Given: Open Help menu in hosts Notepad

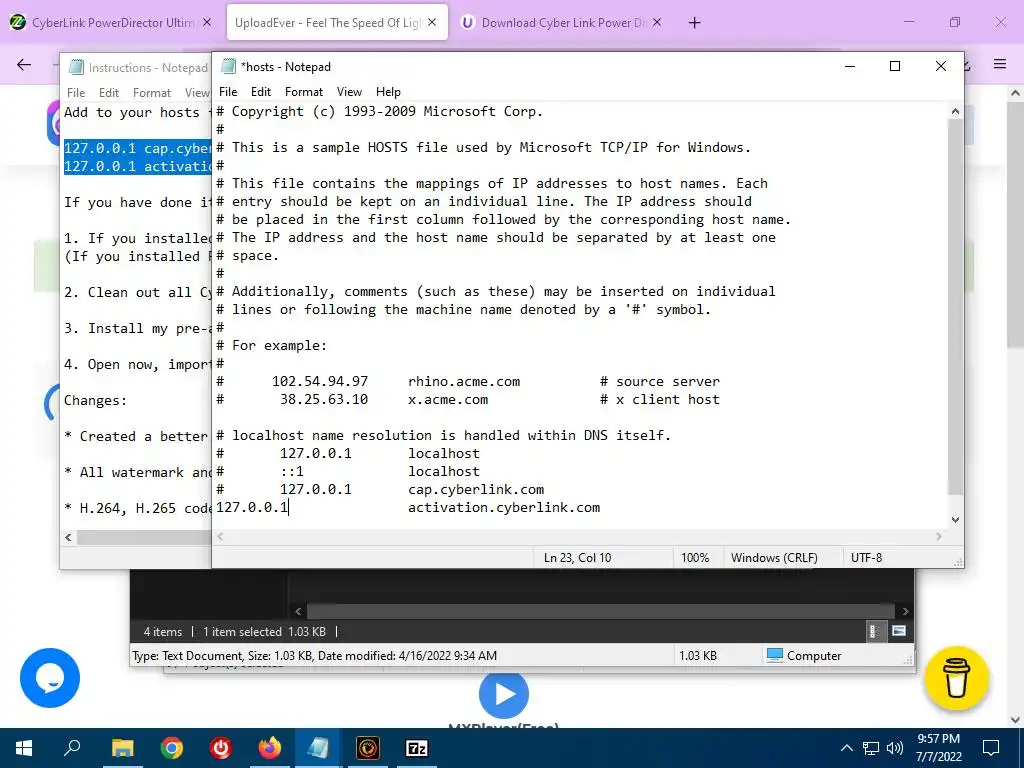Looking at the screenshot, I should (x=388, y=92).
